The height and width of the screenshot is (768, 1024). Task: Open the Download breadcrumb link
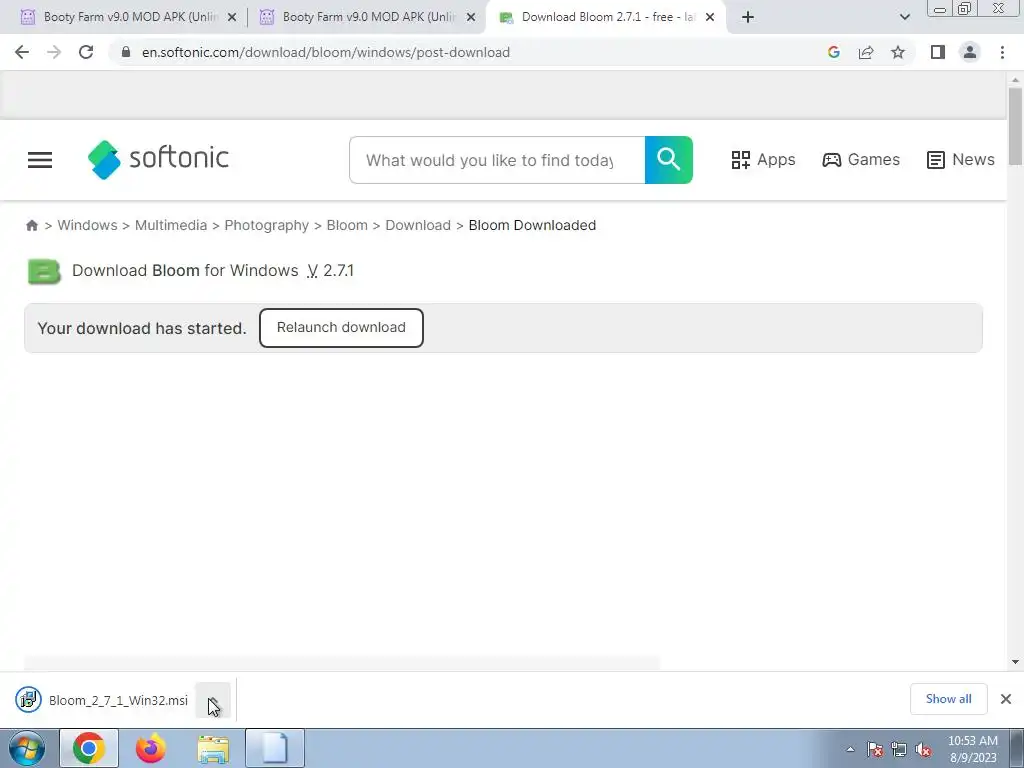click(418, 225)
